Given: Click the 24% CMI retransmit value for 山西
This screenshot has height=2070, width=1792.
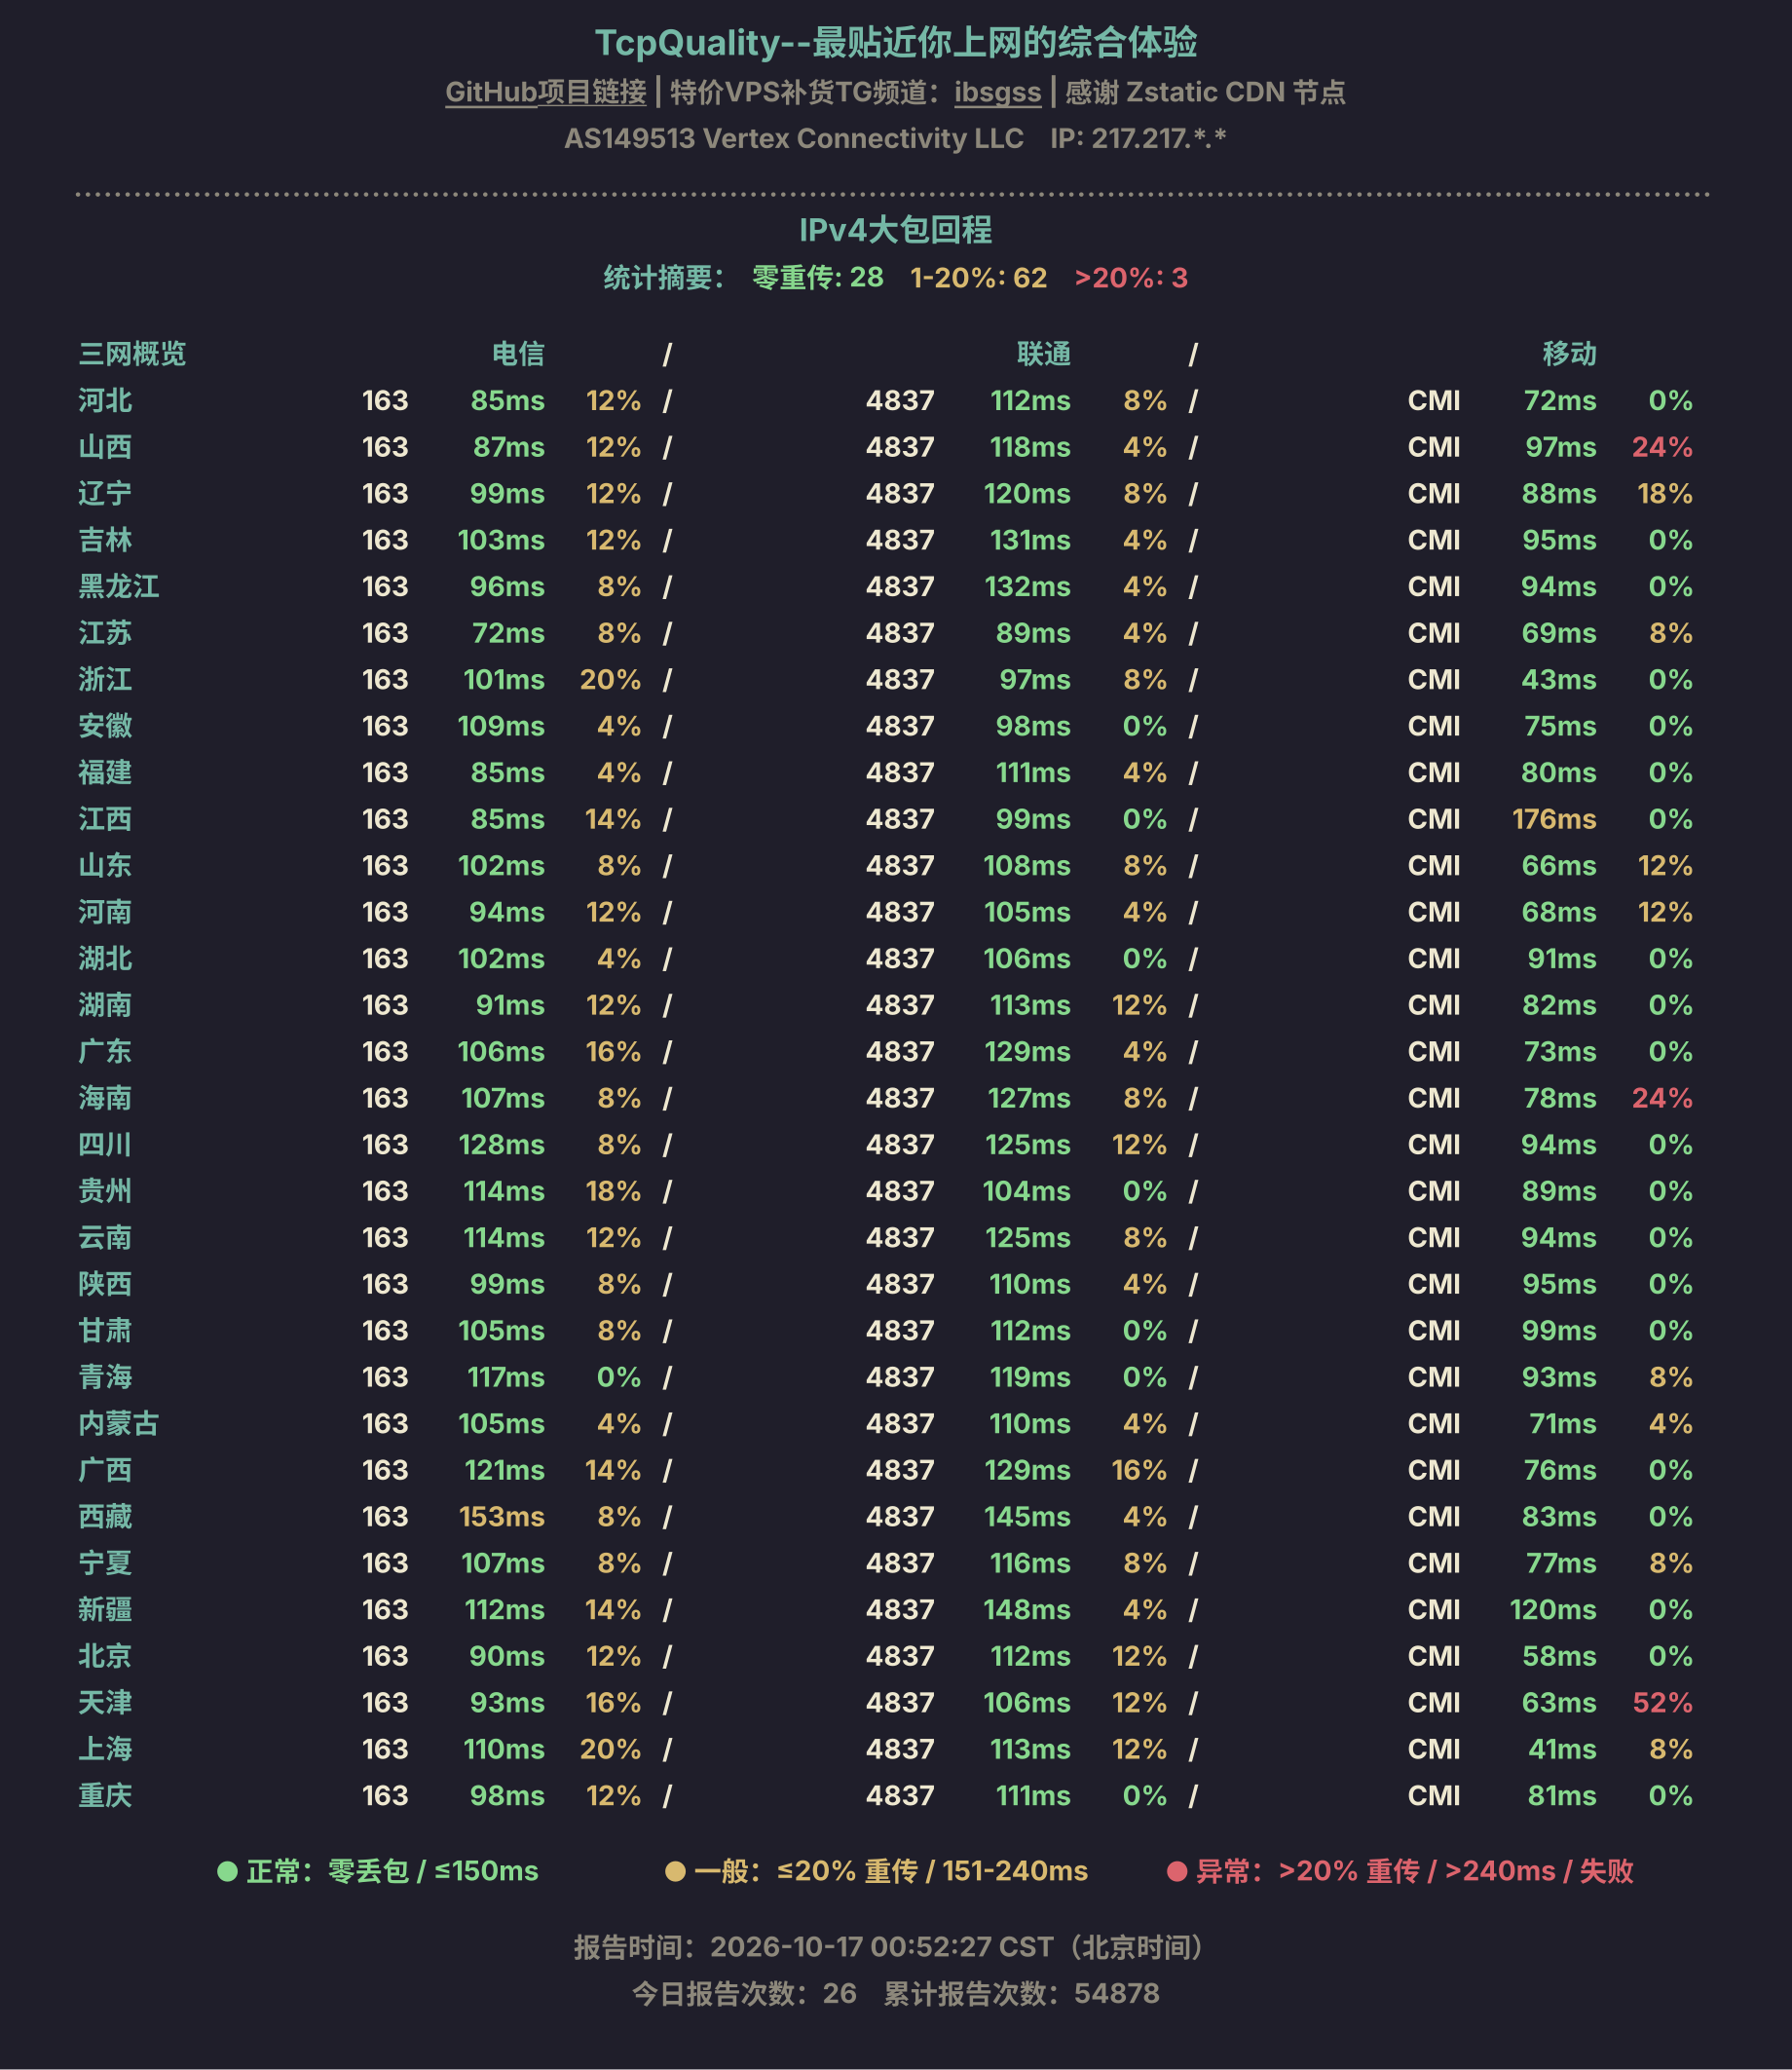Looking at the screenshot, I should [1662, 447].
